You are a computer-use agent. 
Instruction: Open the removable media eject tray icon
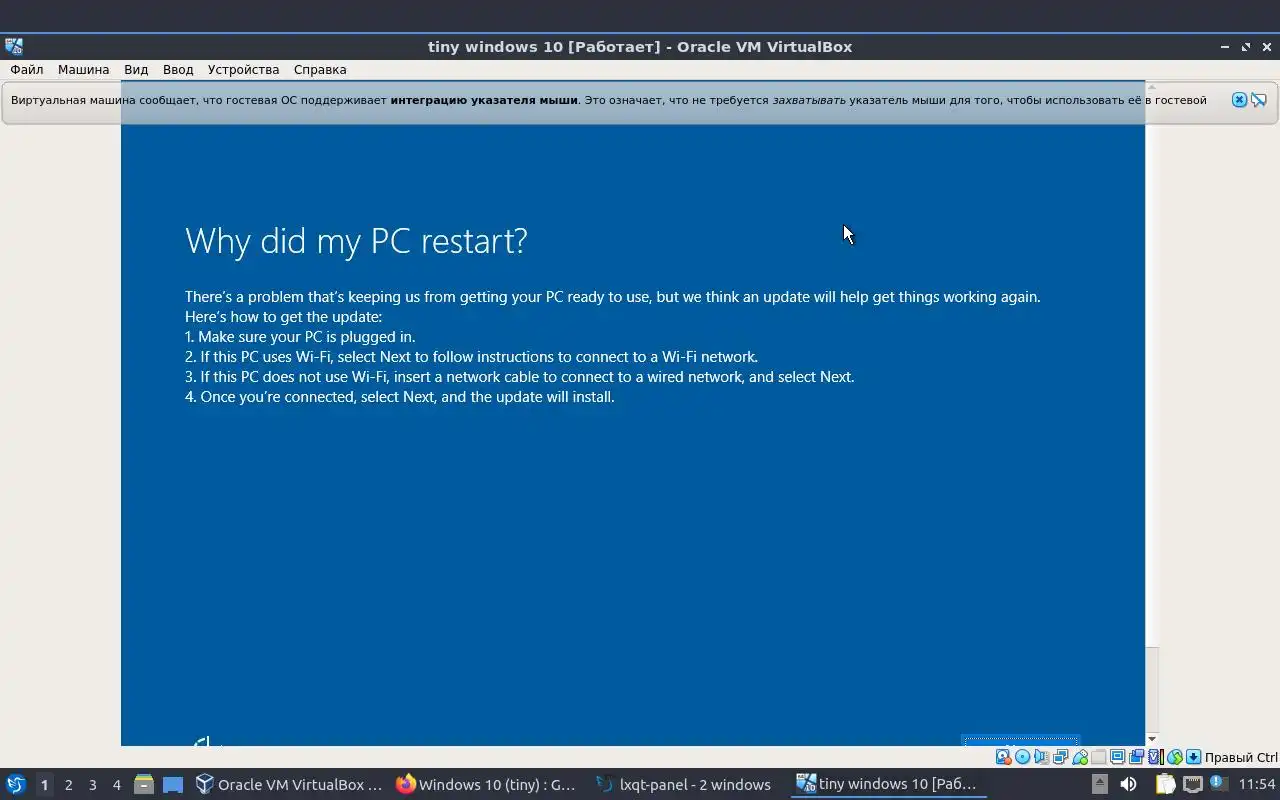pyautogui.click(x=1099, y=784)
